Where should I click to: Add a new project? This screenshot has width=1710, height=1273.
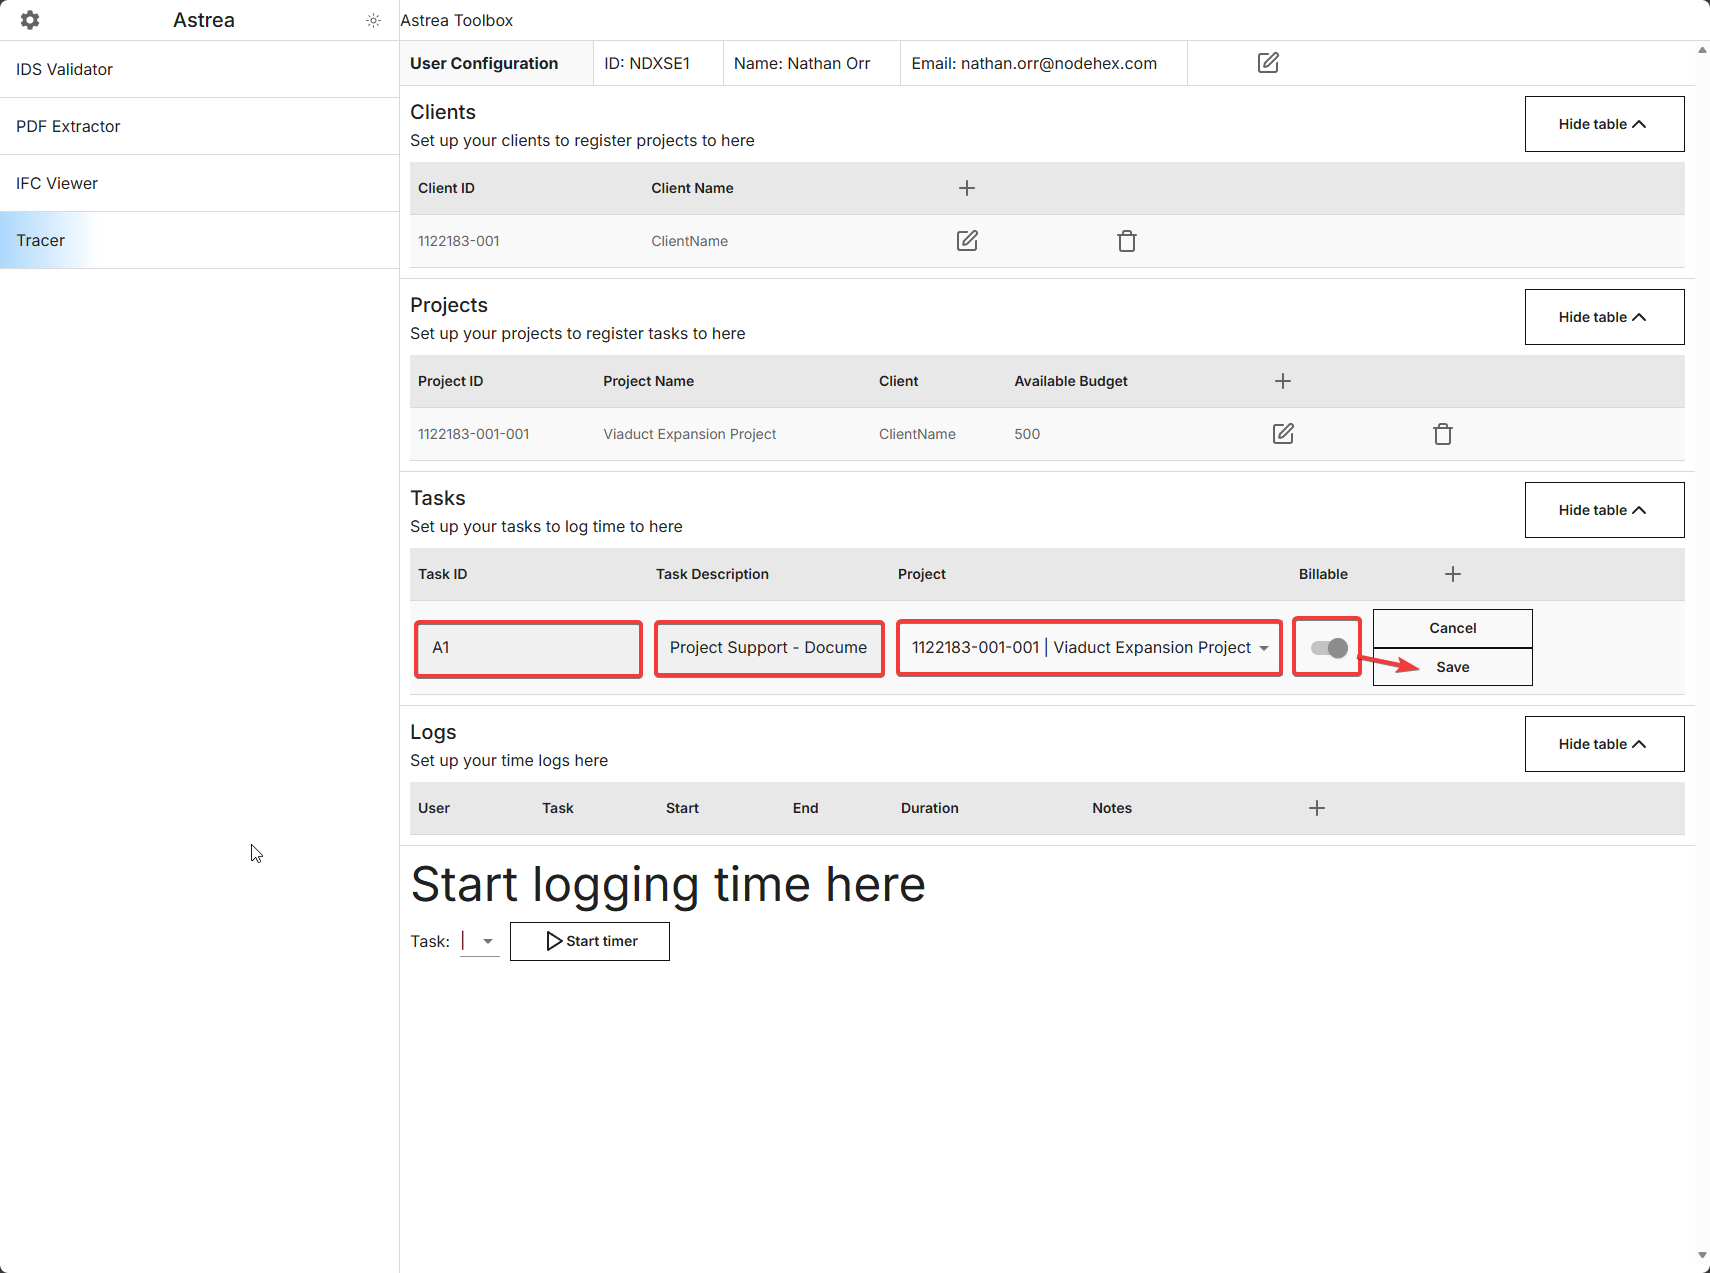point(1283,381)
